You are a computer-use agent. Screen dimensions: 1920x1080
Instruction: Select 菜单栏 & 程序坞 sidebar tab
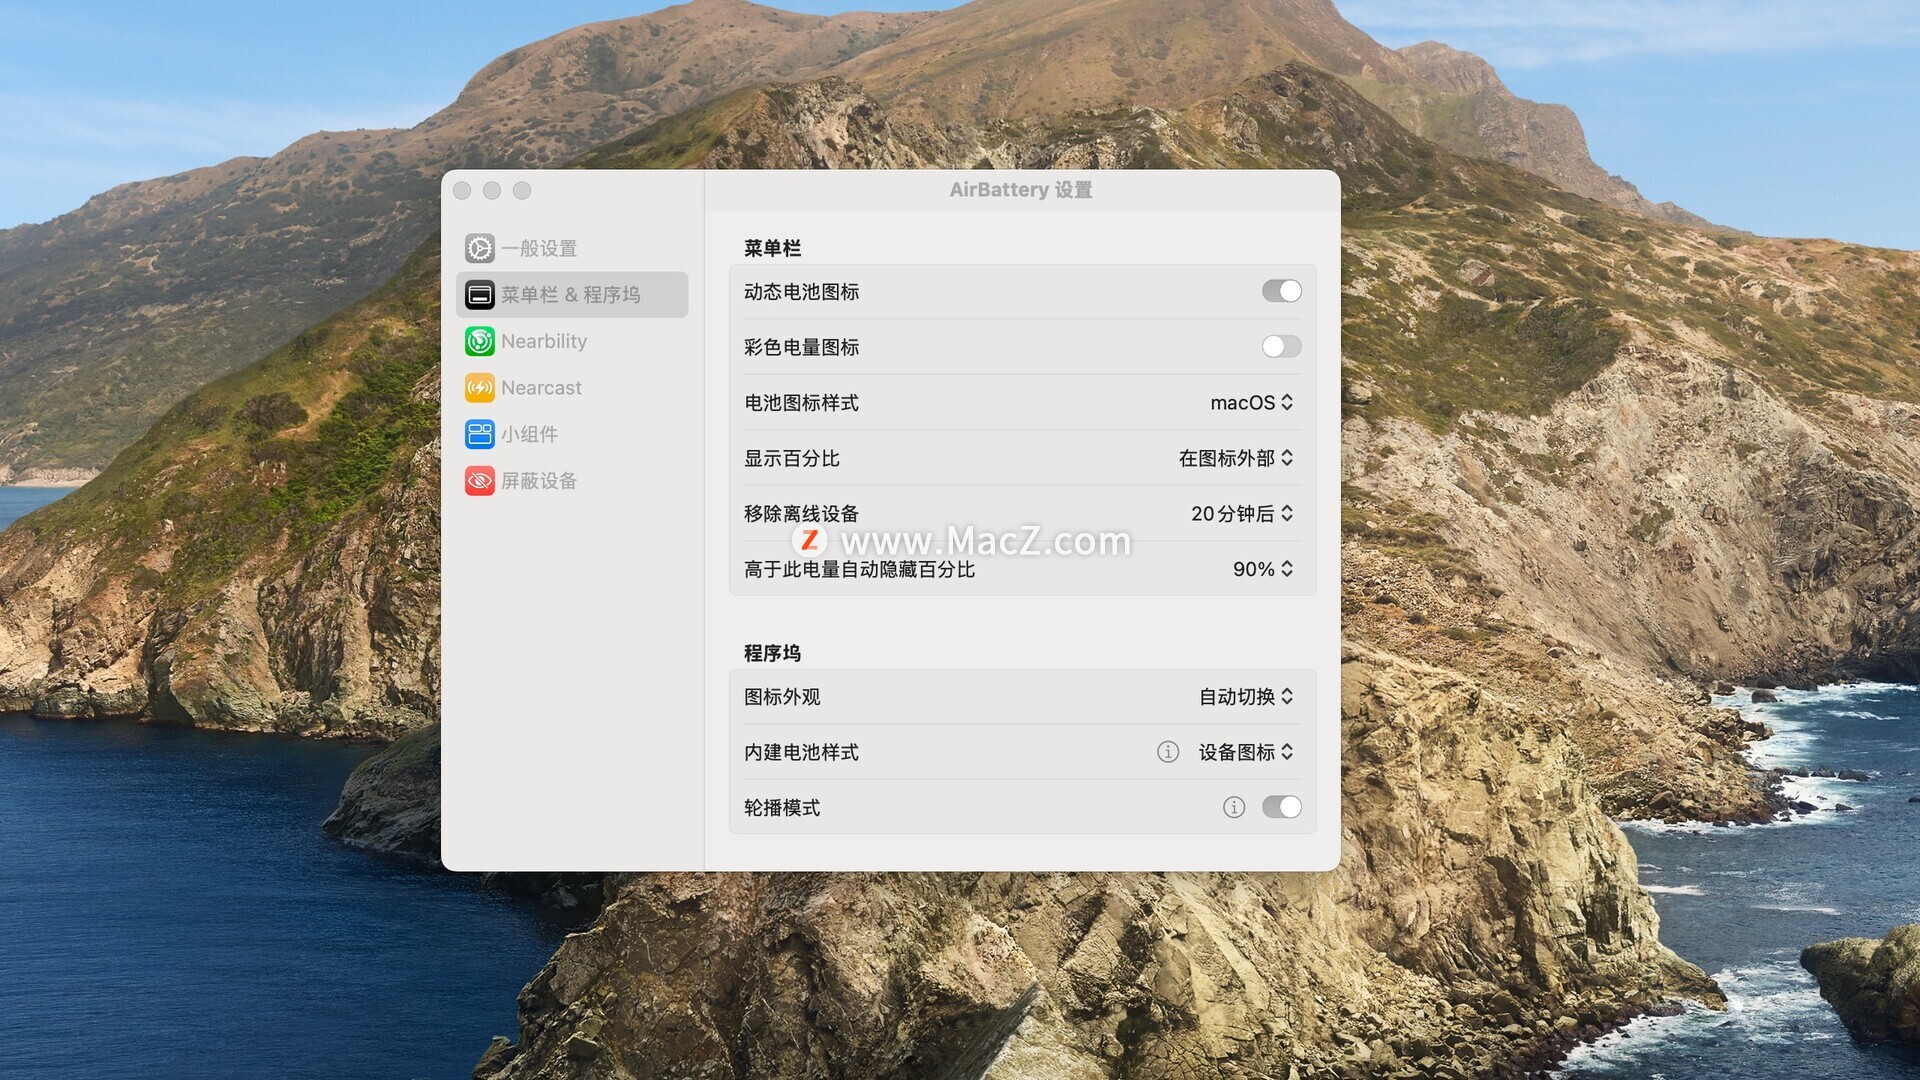[x=572, y=295]
